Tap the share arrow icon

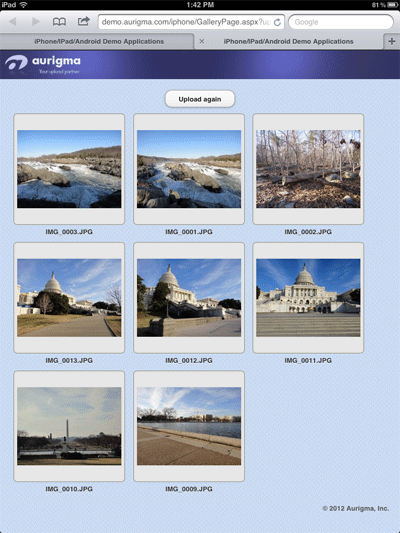click(x=83, y=21)
